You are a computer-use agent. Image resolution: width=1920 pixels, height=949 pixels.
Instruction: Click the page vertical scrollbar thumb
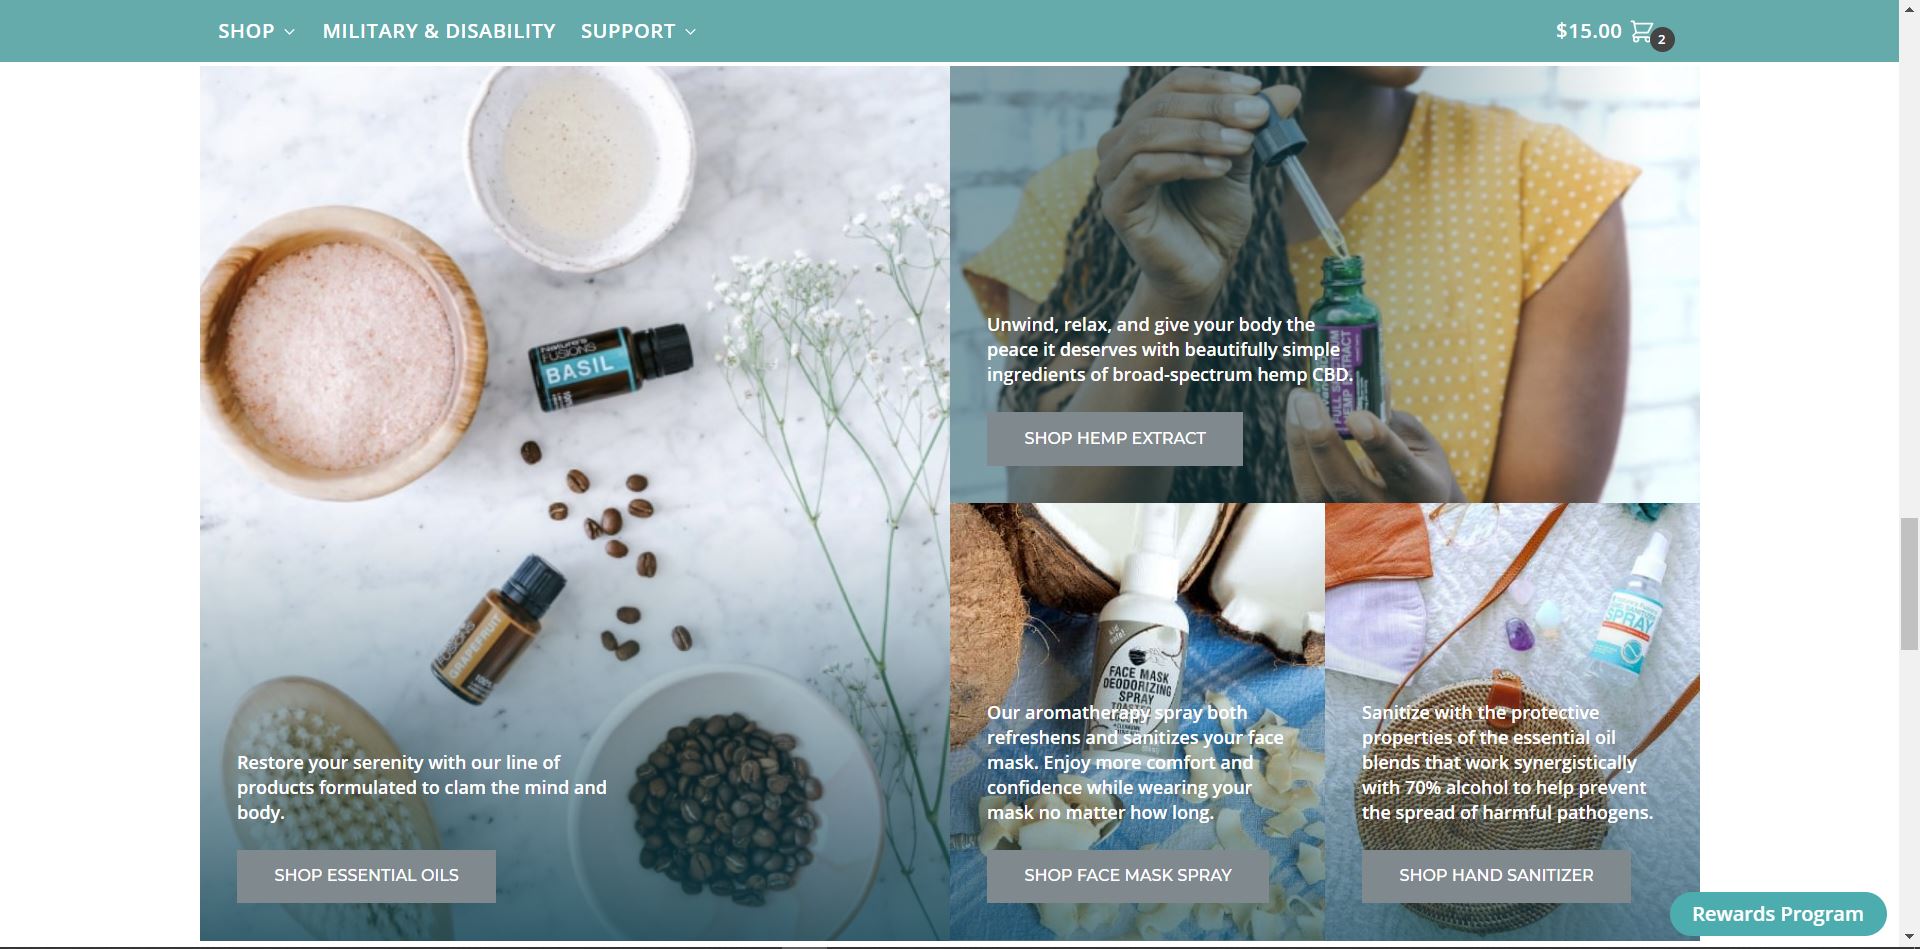[x=1909, y=584]
